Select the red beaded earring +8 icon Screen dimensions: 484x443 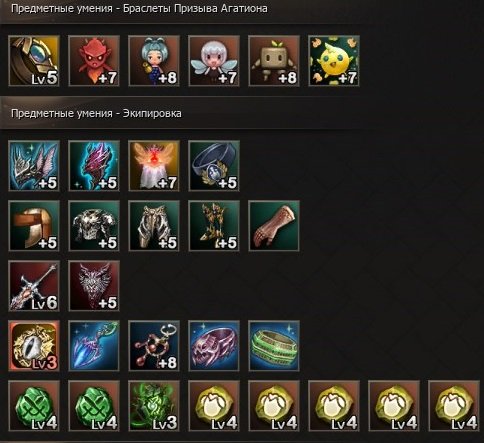[154, 346]
